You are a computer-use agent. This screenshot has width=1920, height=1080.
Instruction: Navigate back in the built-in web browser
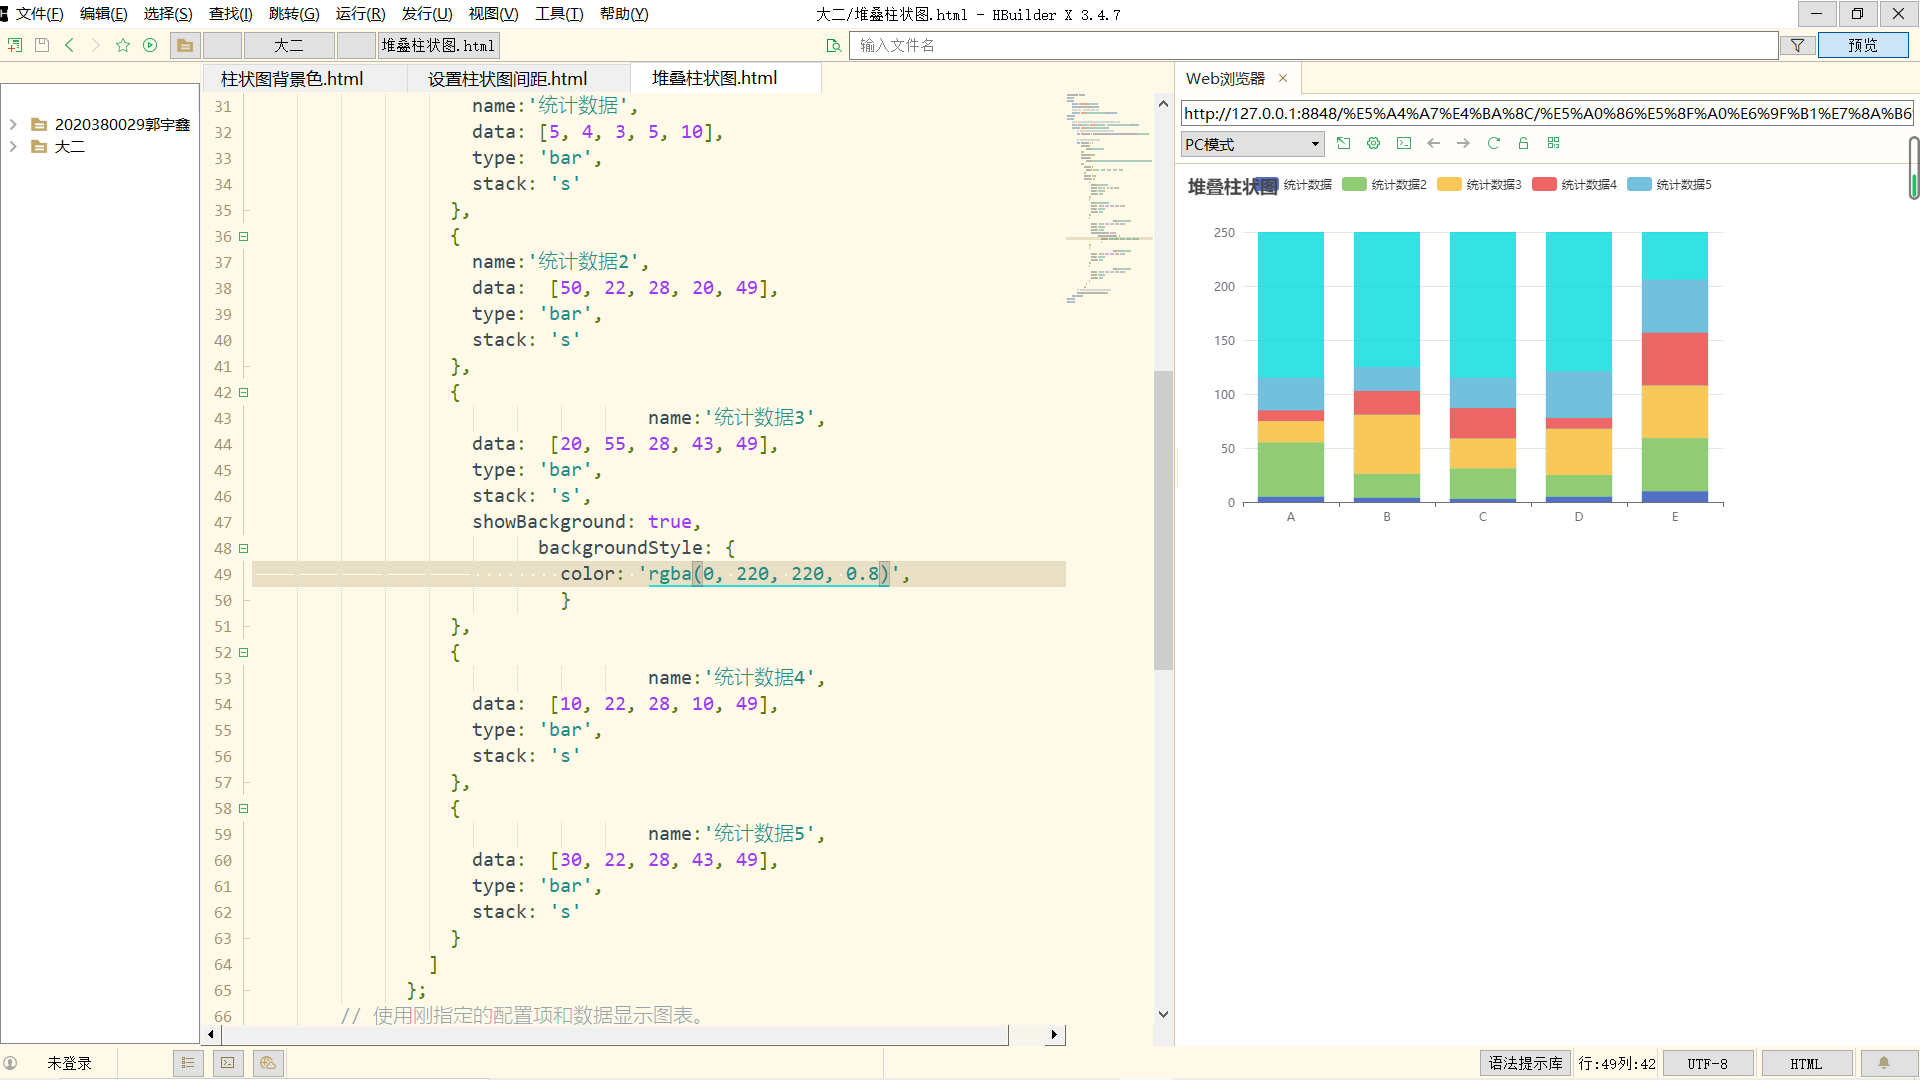(x=1434, y=143)
